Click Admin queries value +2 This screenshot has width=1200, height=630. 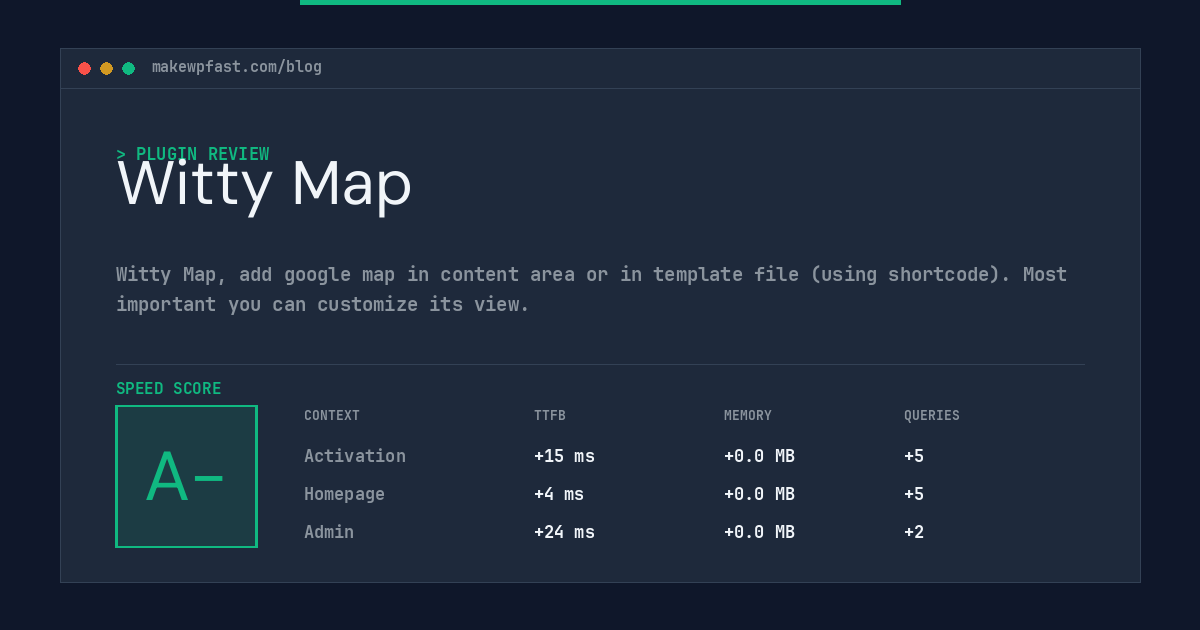pos(914,532)
